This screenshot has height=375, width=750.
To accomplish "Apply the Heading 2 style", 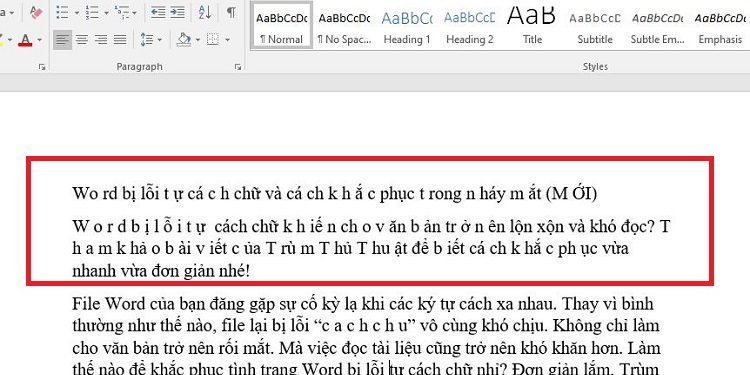I will point(469,25).
